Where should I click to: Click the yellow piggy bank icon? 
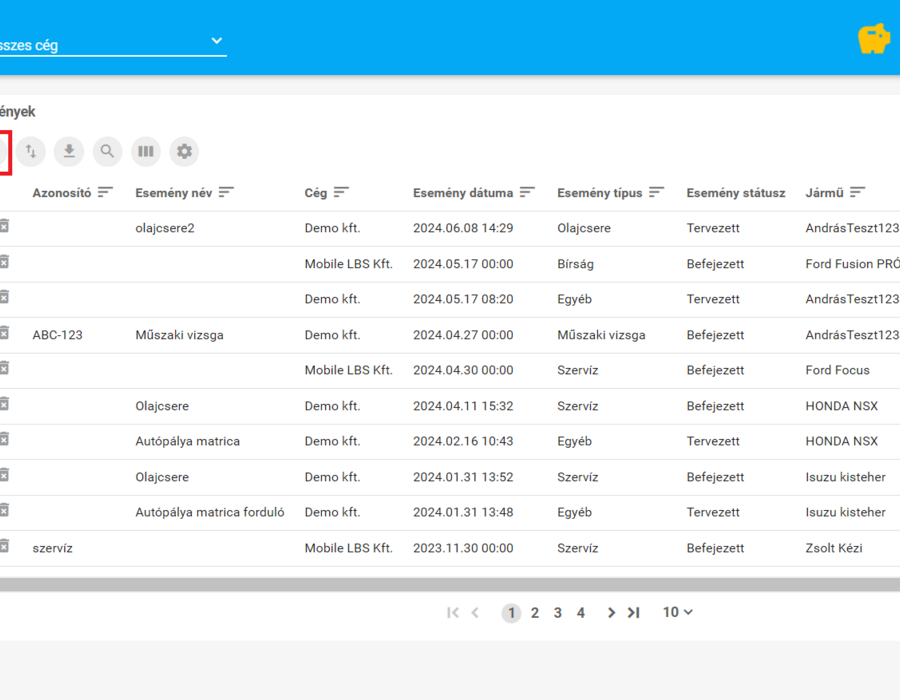pos(874,39)
